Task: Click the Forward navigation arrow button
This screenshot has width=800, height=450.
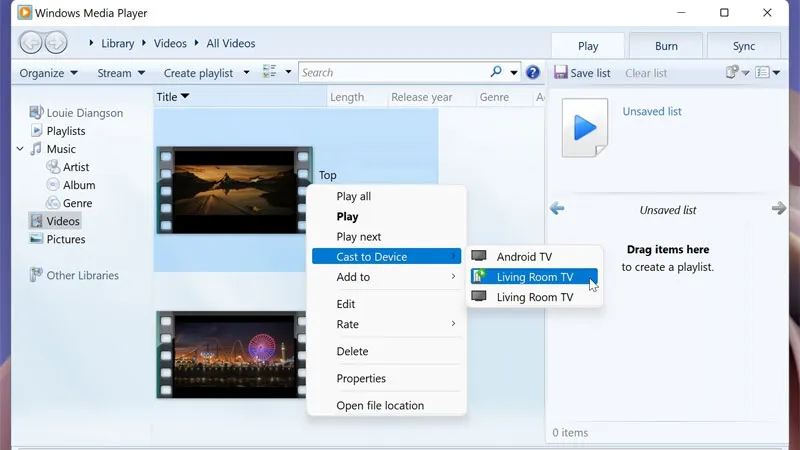Action: (56, 42)
